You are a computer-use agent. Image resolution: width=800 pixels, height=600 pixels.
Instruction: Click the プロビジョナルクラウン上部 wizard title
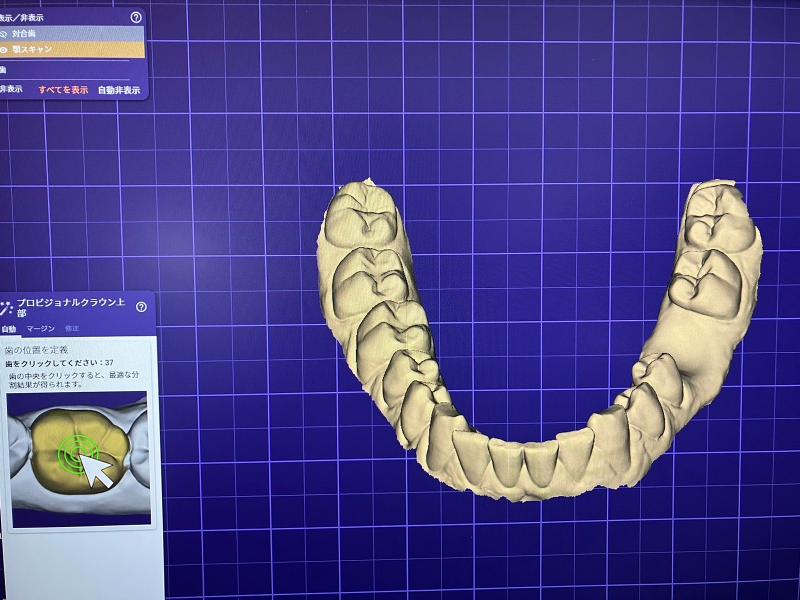[x=71, y=307]
